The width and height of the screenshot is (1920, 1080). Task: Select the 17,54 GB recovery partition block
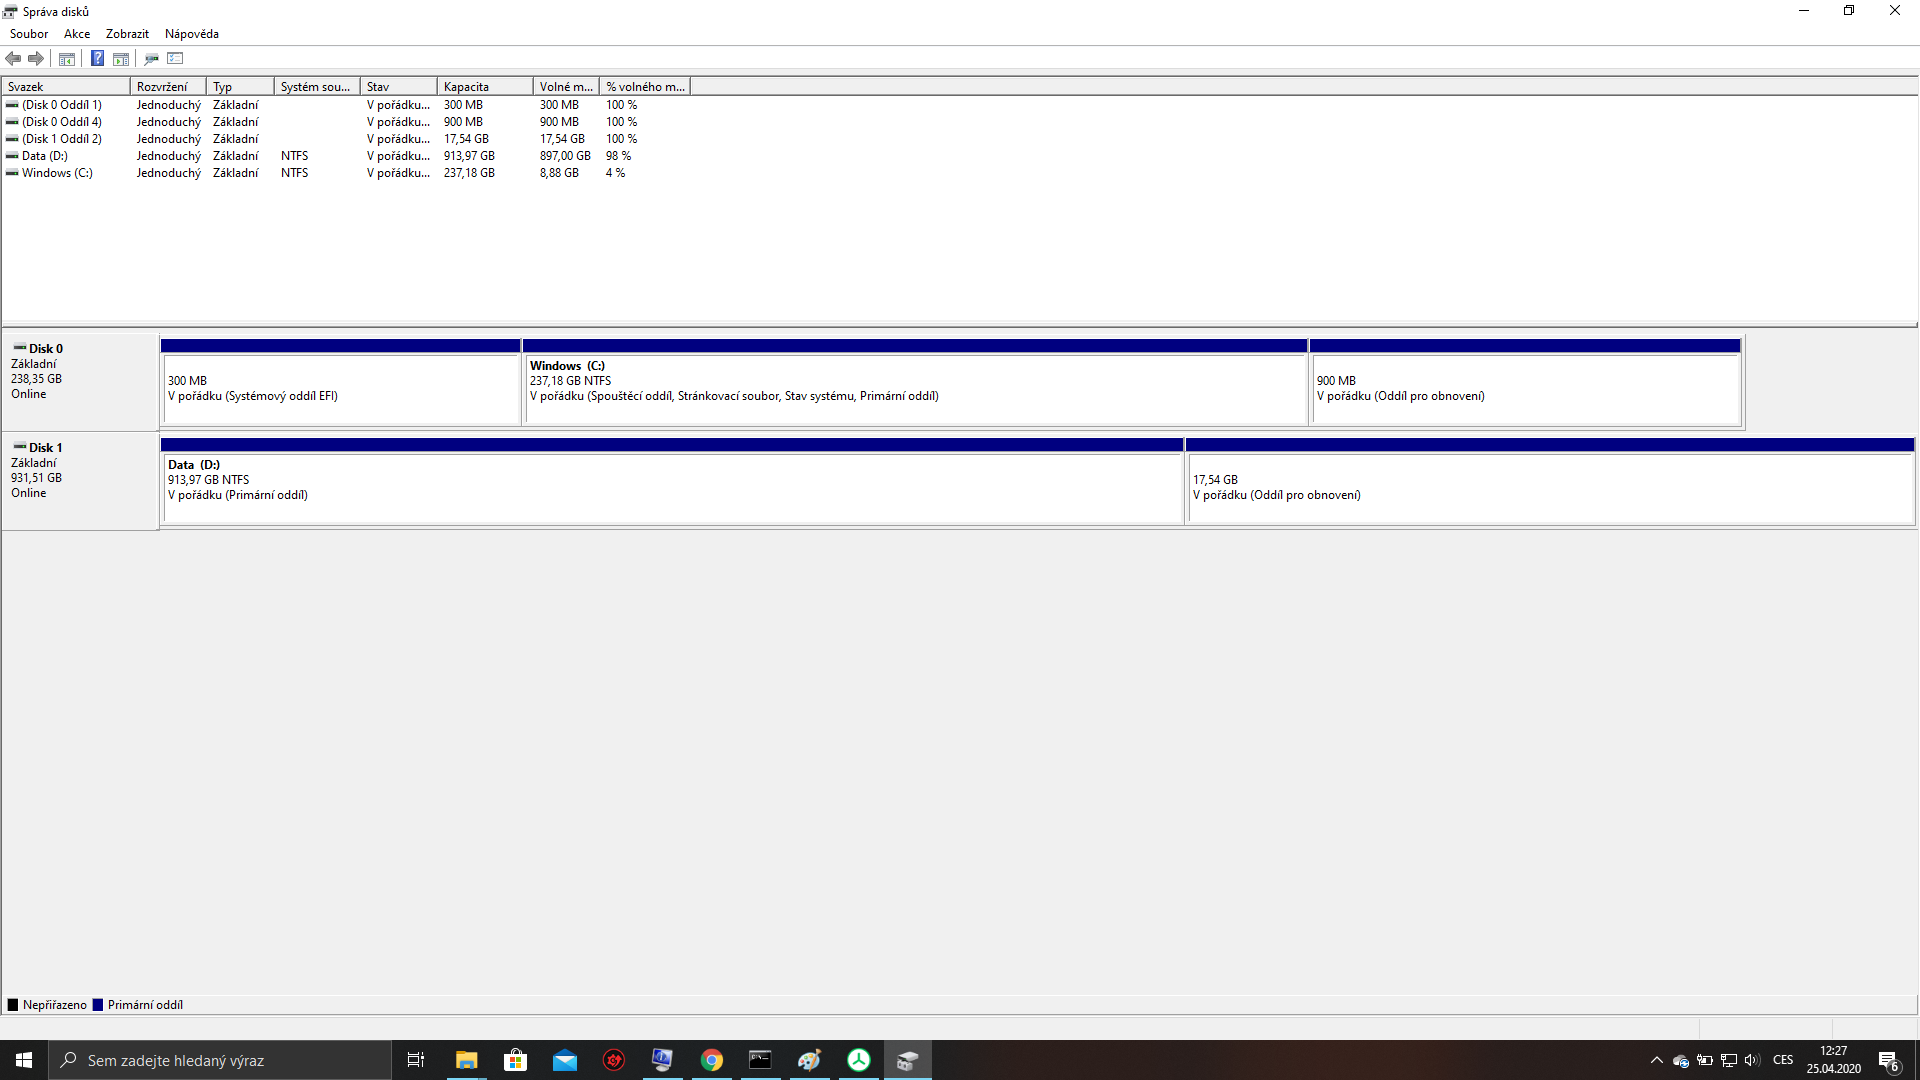[x=1548, y=488]
